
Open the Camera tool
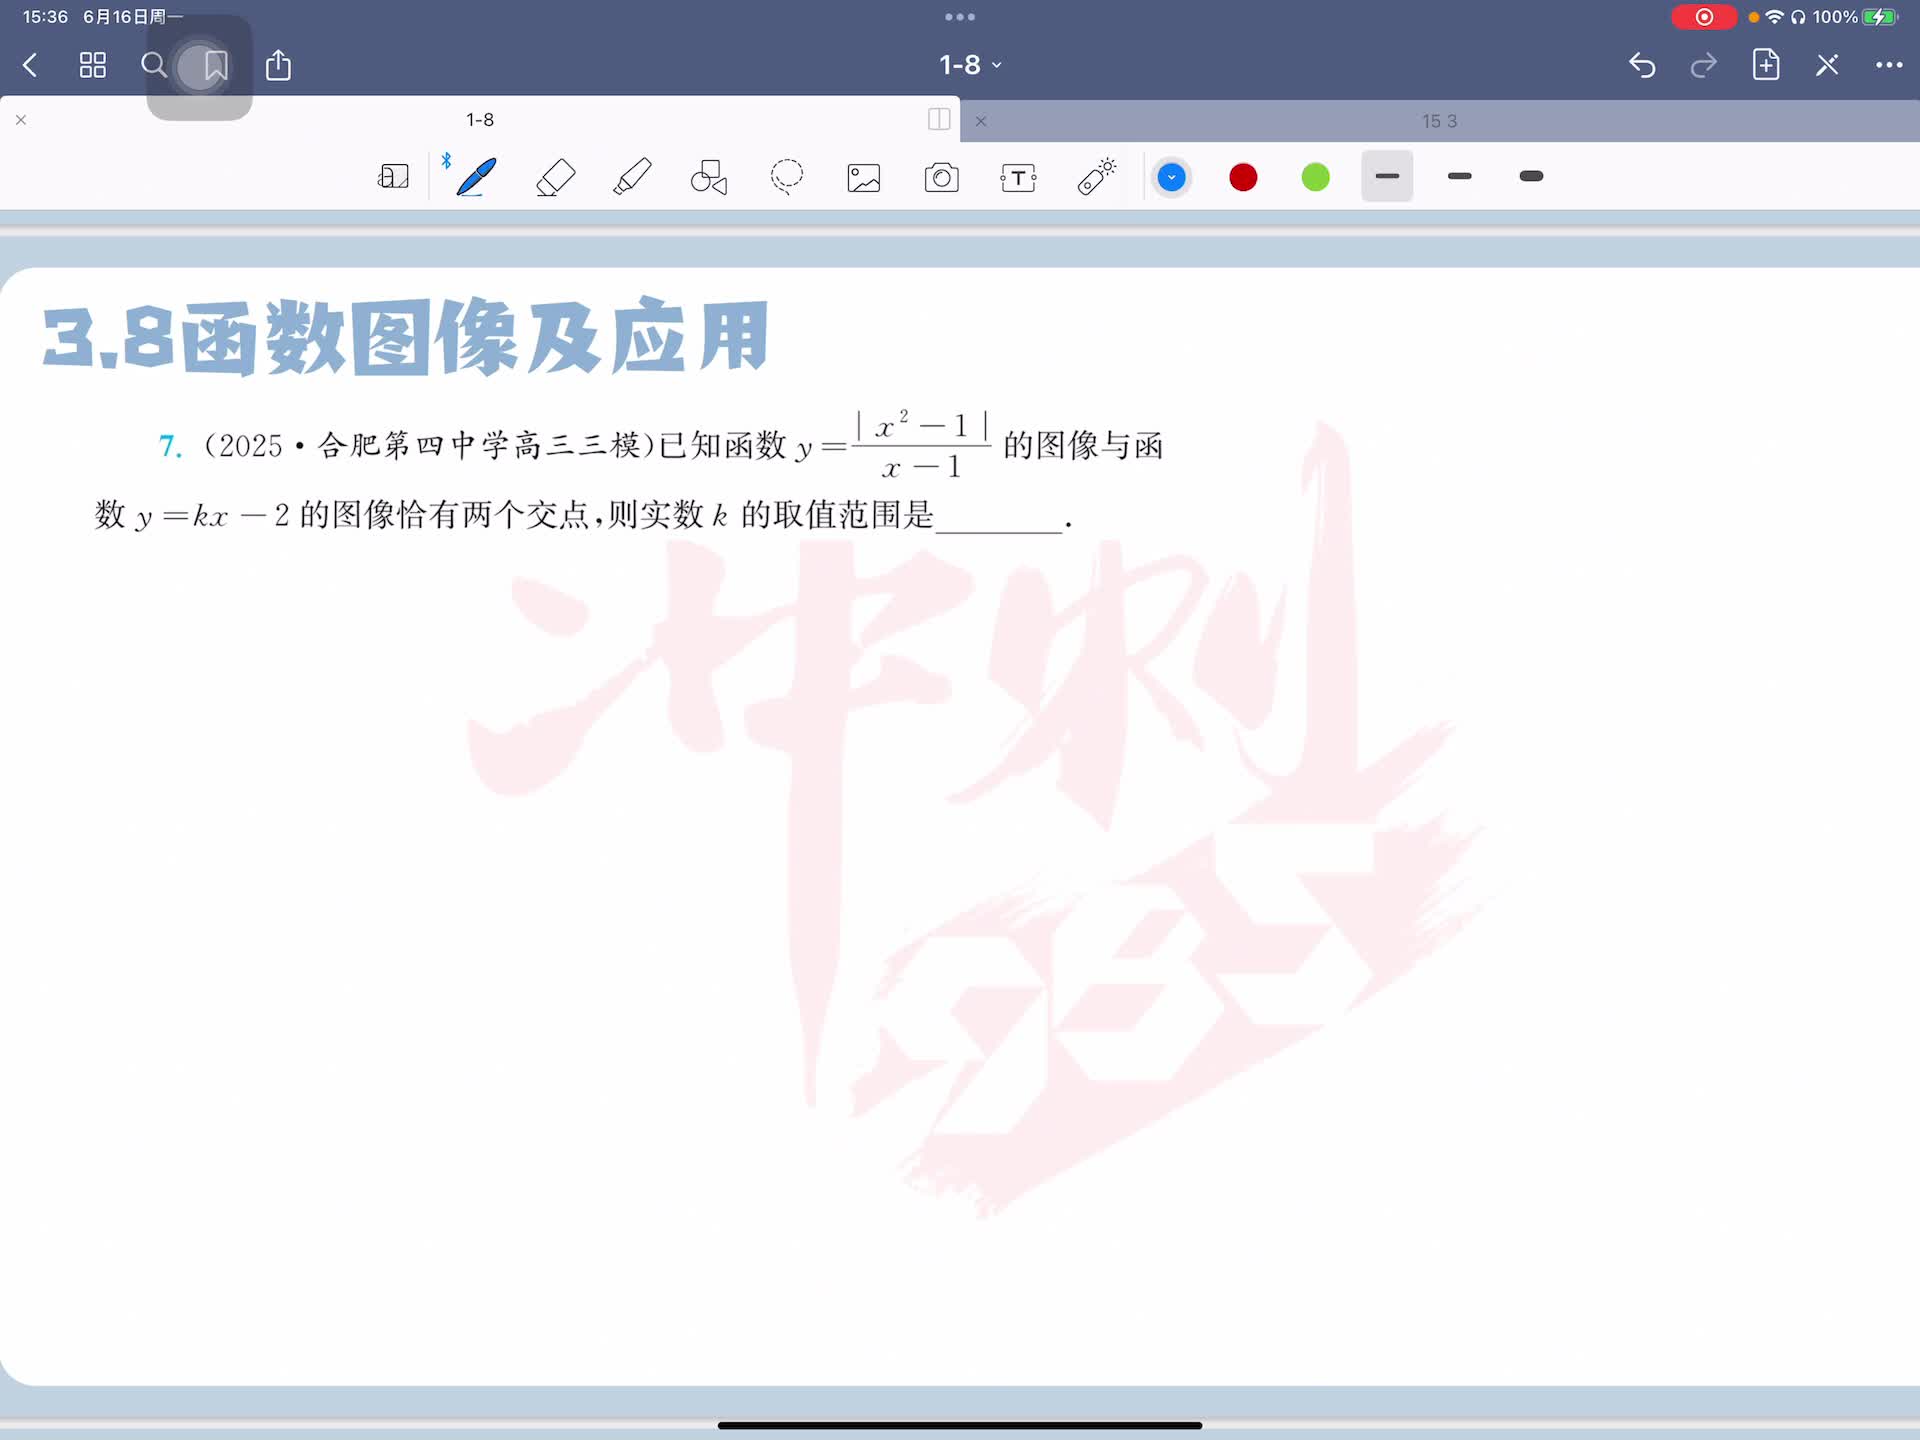click(941, 177)
